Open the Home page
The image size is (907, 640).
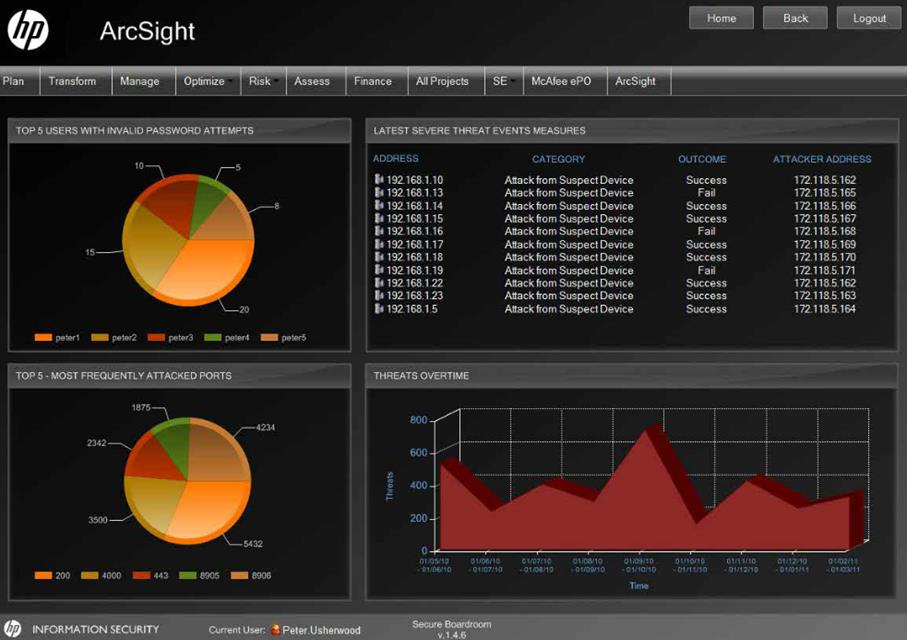click(x=721, y=18)
